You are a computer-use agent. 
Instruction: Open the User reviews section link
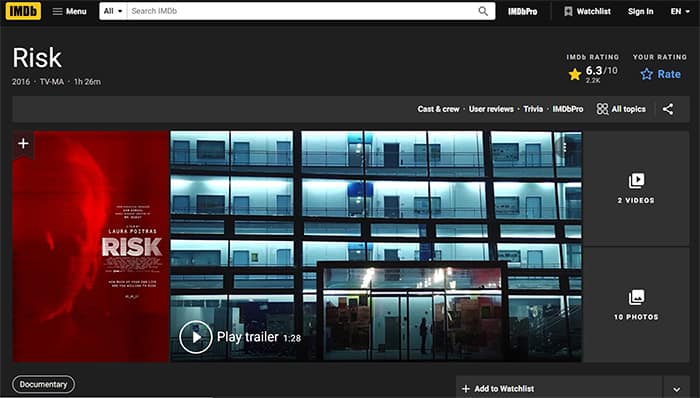click(x=491, y=109)
